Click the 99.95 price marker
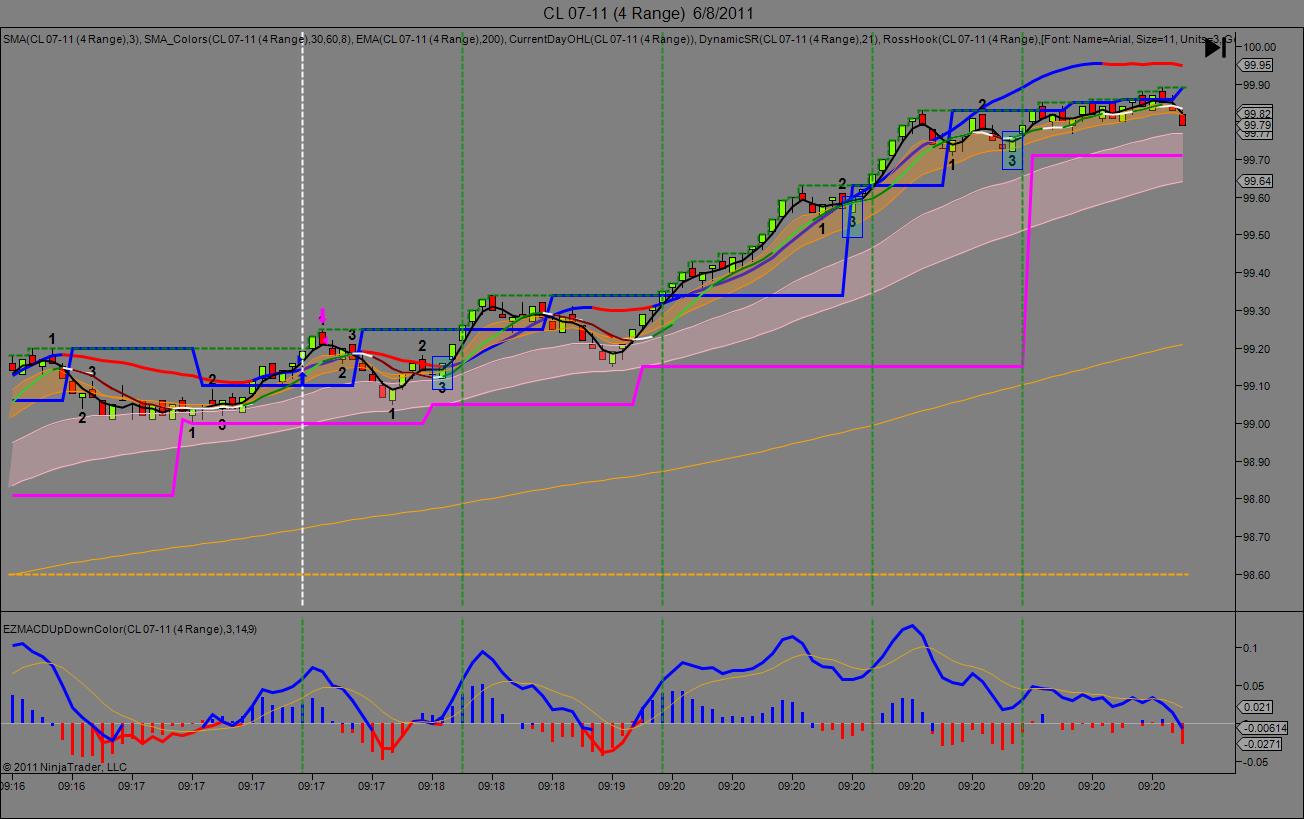 (1257, 65)
